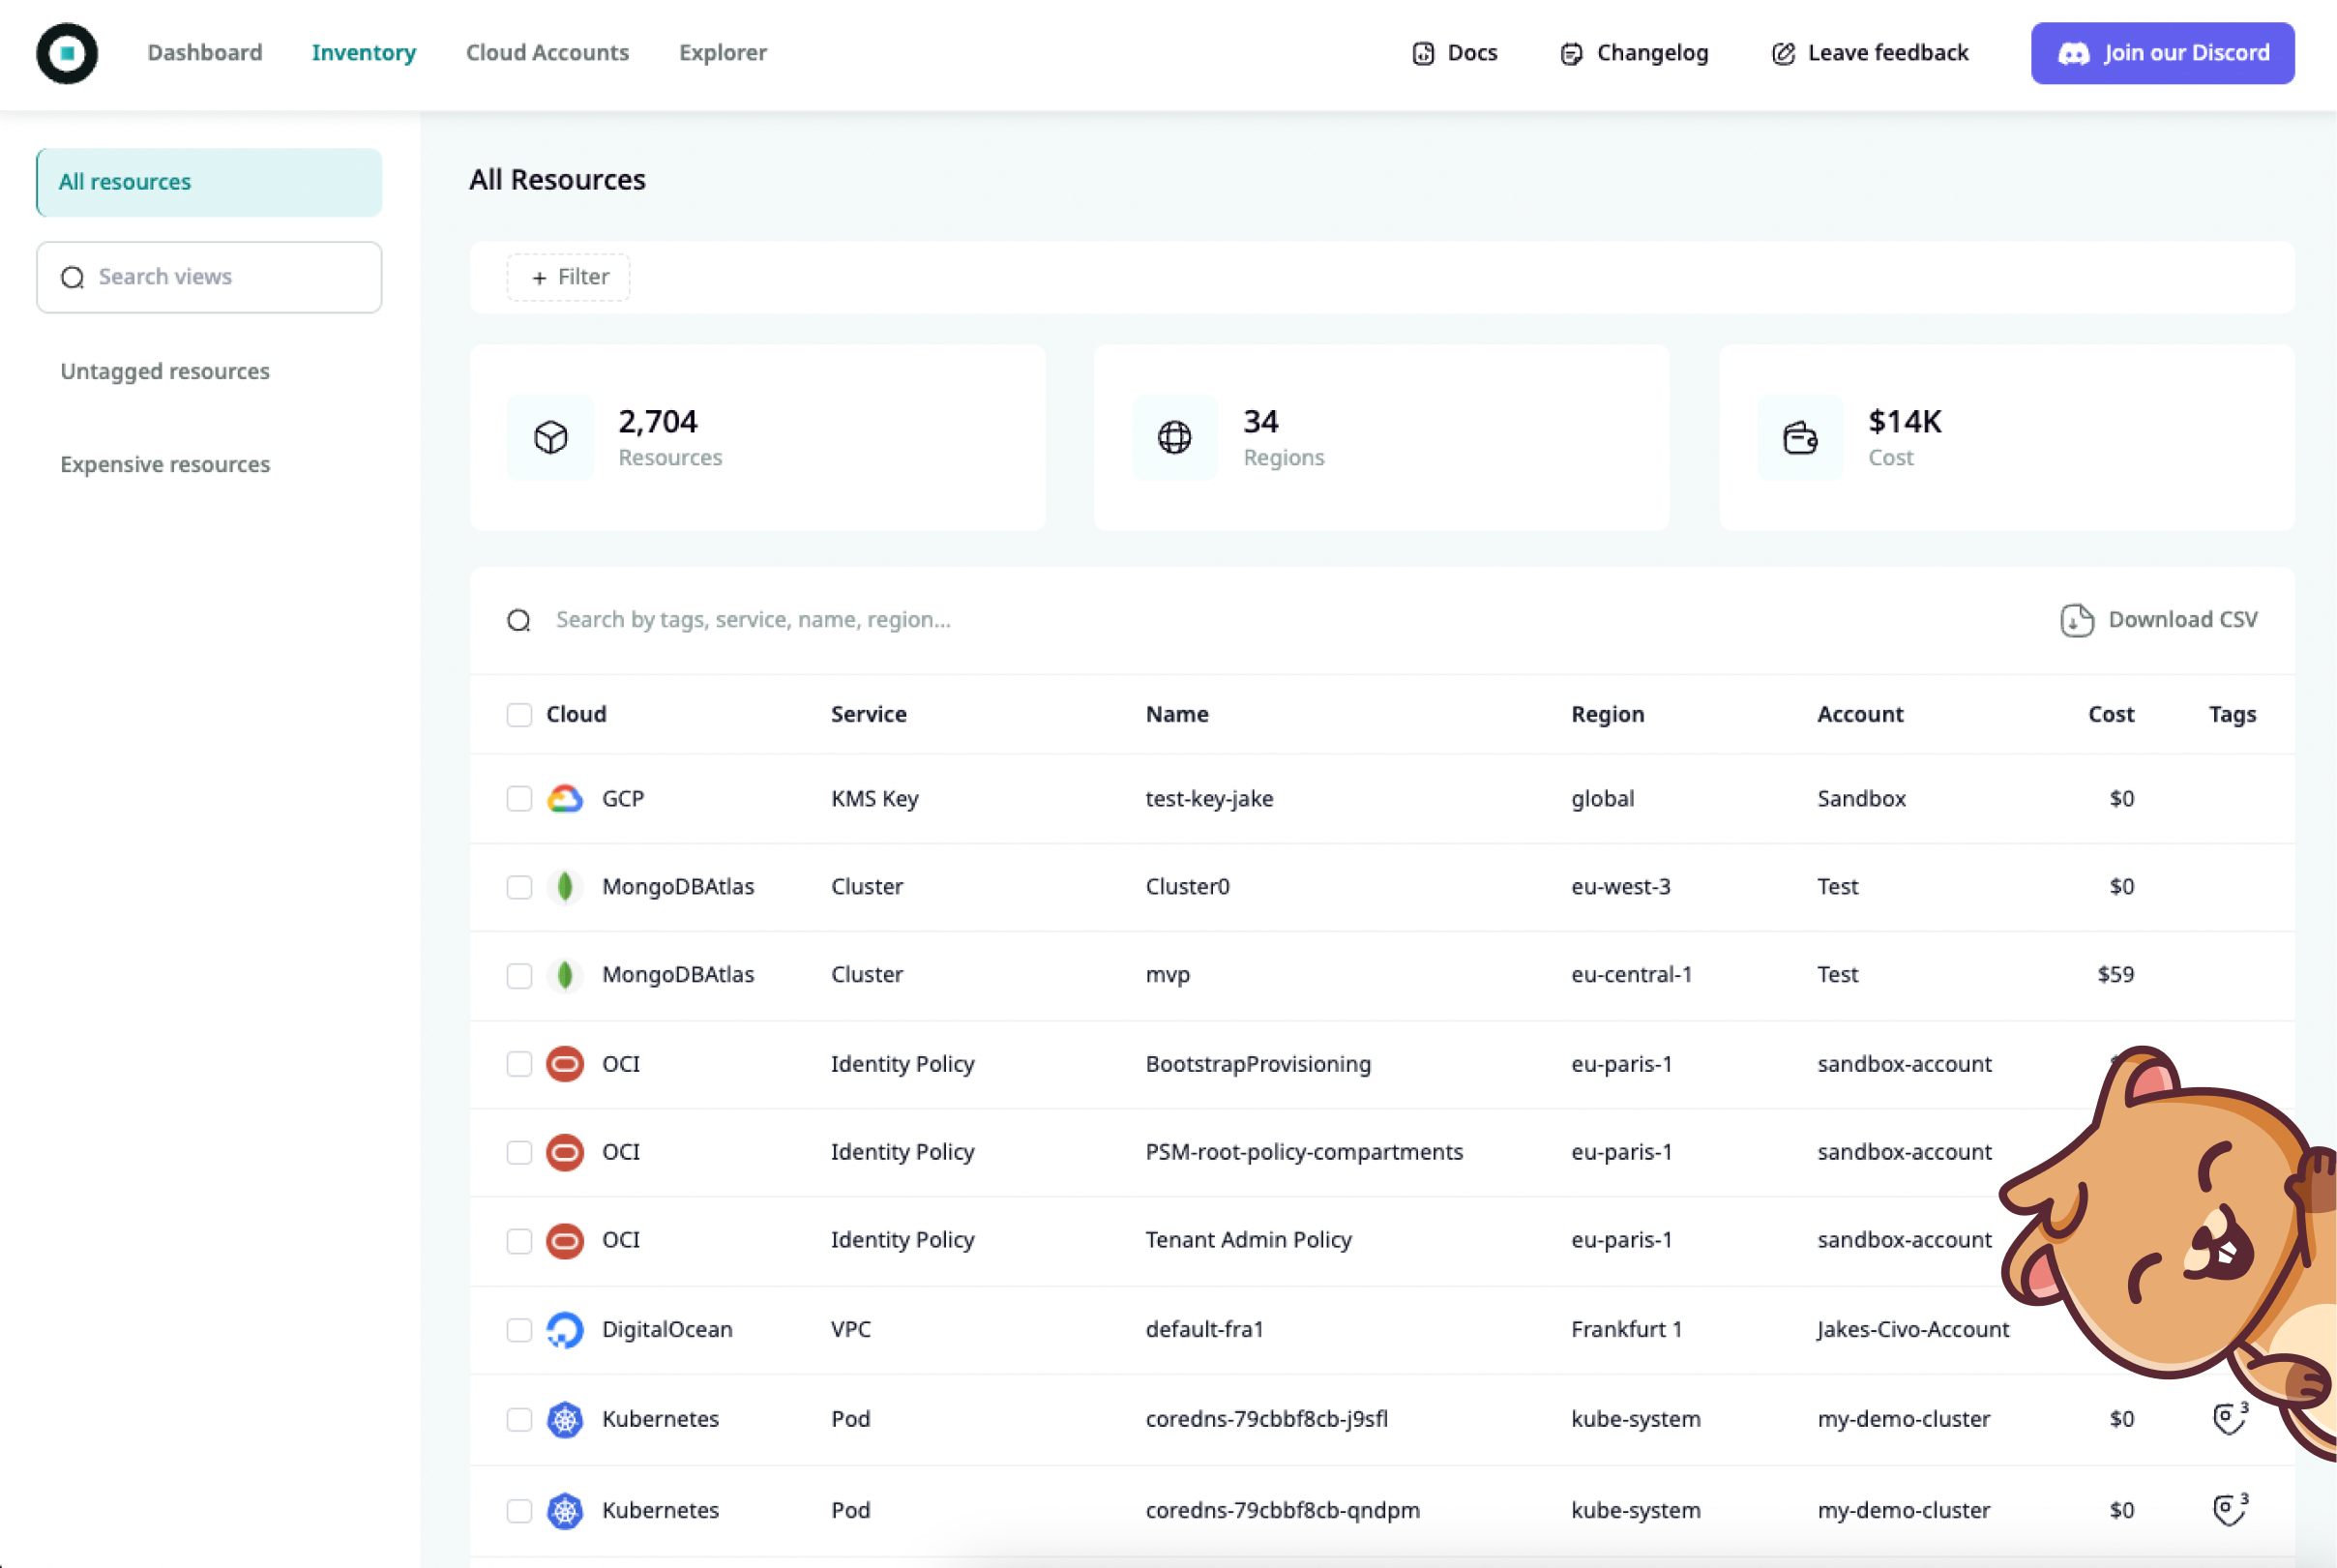Viewport: 2337px width, 1568px height.
Task: Select the all-resources header checkbox
Action: pos(519,712)
